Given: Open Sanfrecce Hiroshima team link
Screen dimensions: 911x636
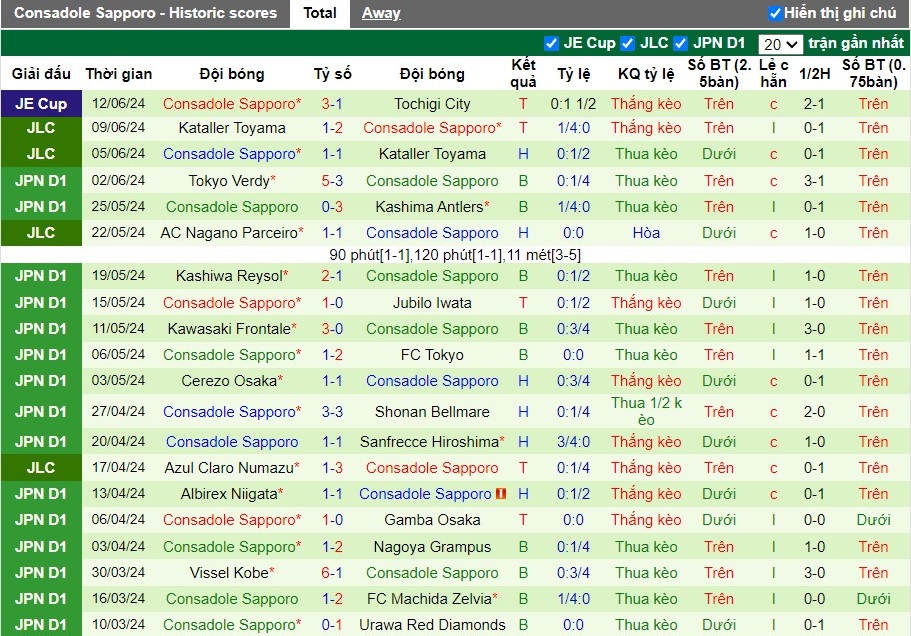Looking at the screenshot, I should tap(429, 442).
